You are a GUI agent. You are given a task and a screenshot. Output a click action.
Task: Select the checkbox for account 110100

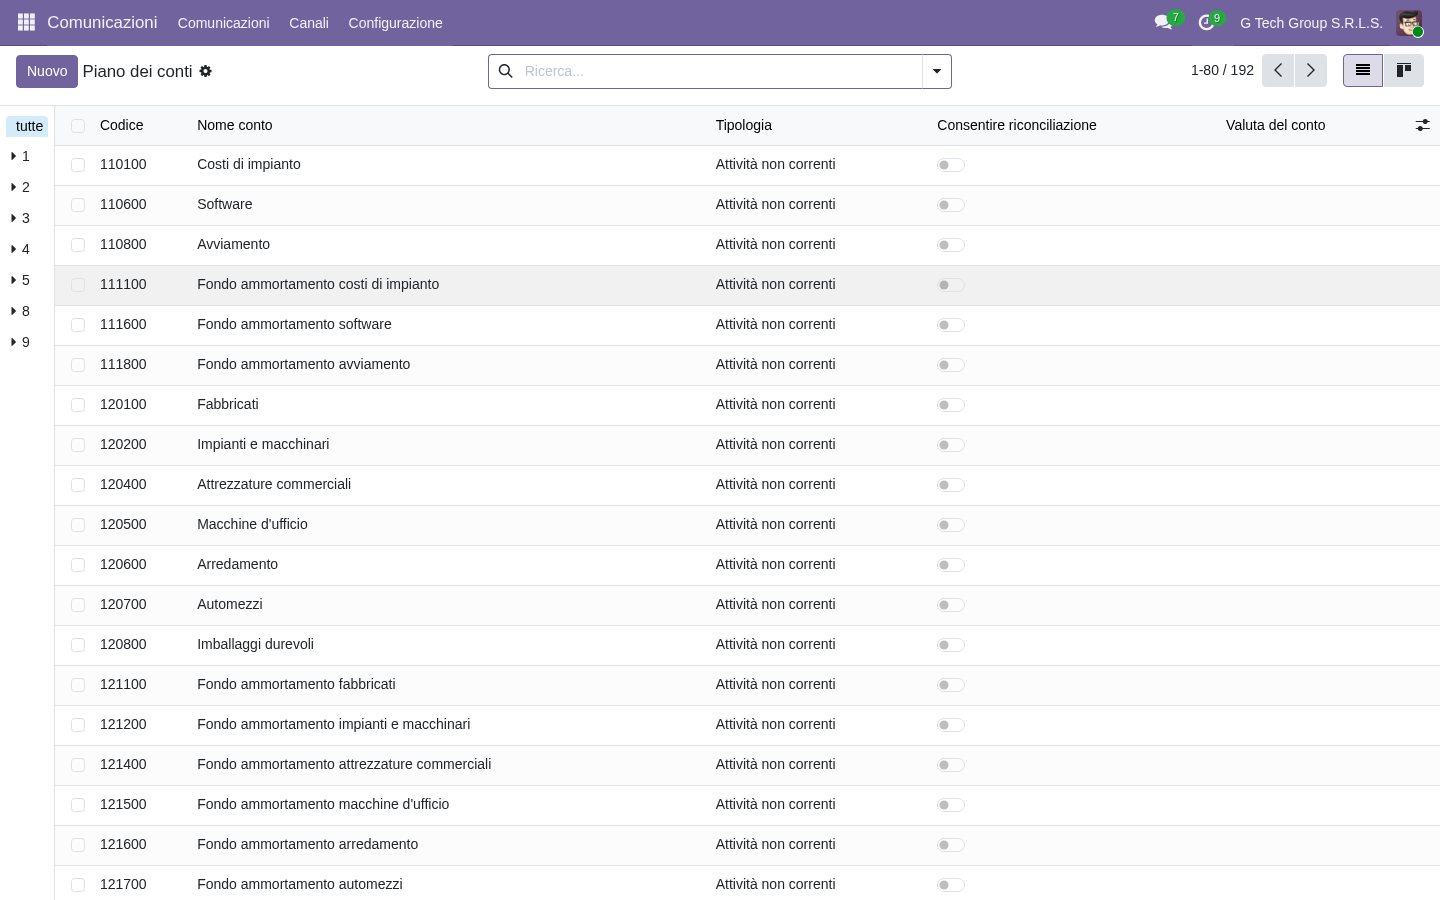(x=78, y=165)
